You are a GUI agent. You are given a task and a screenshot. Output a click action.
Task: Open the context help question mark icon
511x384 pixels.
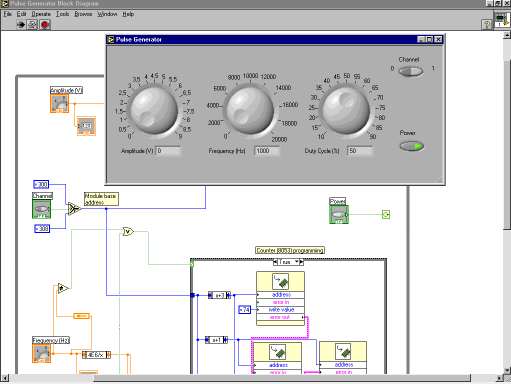[486, 24]
